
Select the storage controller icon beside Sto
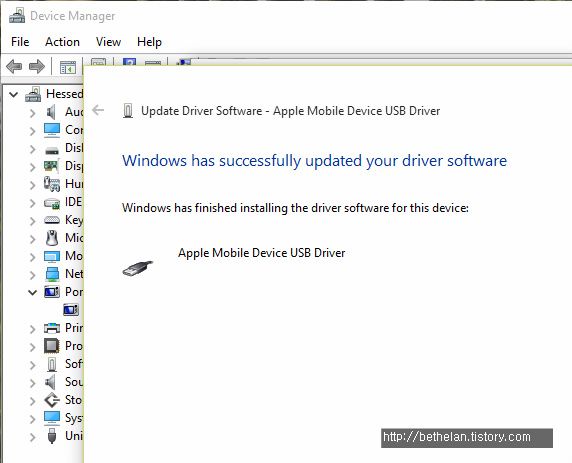pos(52,400)
